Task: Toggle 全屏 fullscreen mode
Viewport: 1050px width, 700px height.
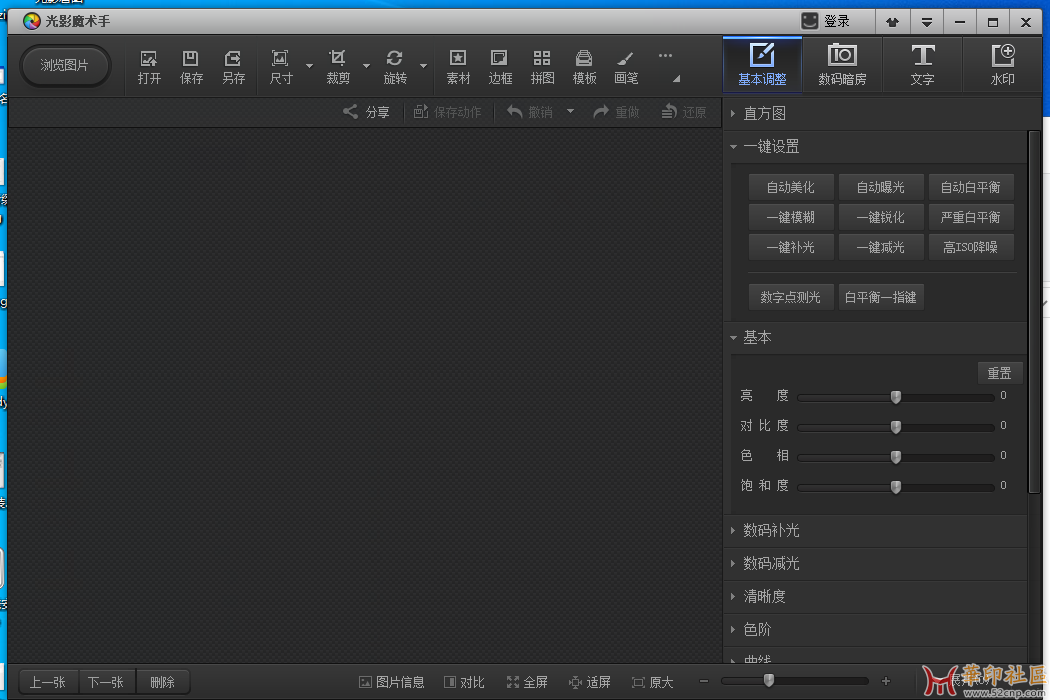Action: (x=527, y=682)
